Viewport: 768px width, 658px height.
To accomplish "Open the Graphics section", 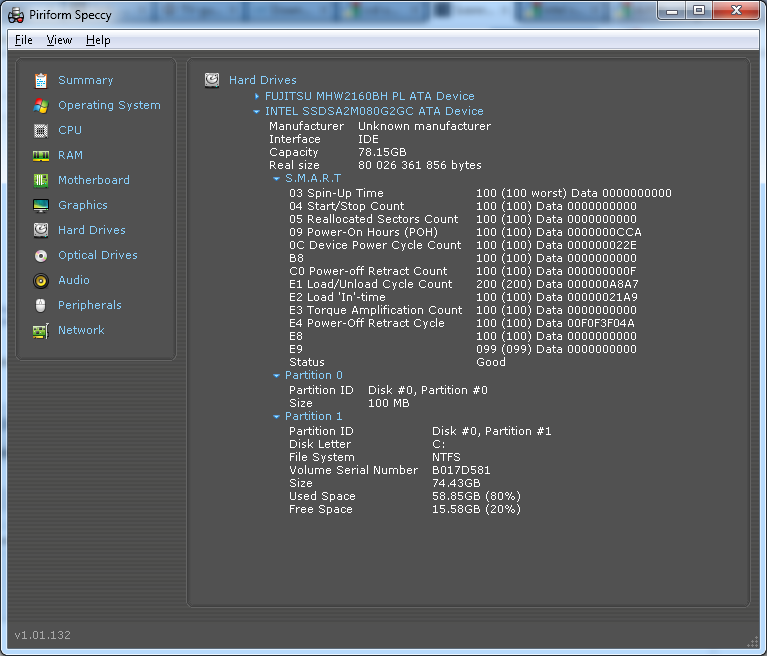I will pyautogui.click(x=83, y=205).
